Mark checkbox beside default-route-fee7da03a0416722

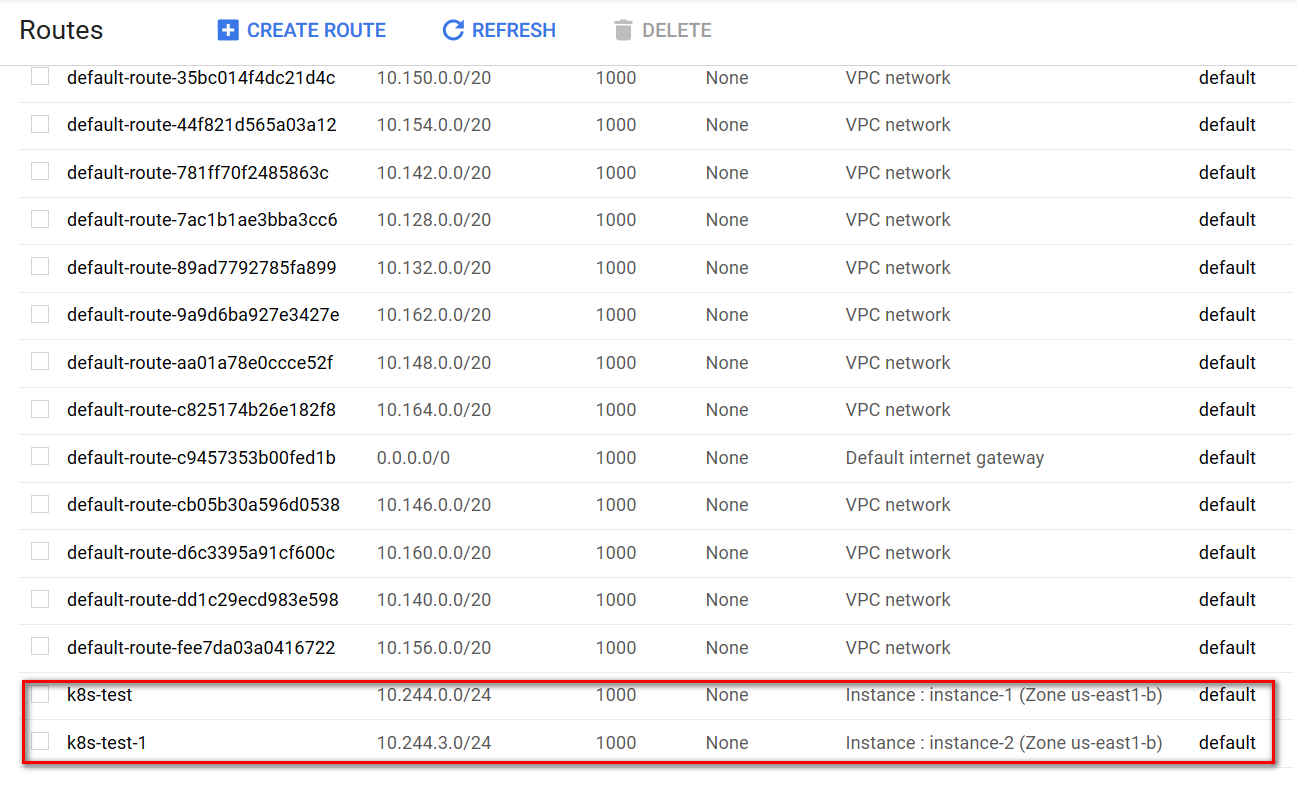(x=40, y=646)
